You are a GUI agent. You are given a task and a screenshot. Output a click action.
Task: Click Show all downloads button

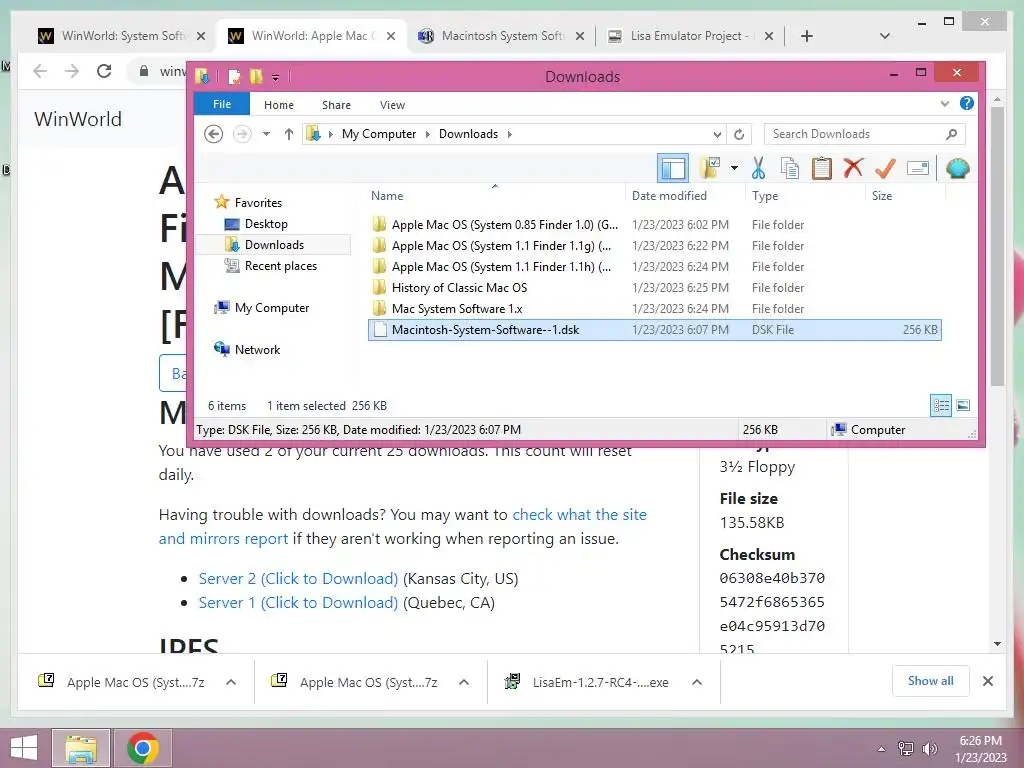(931, 681)
